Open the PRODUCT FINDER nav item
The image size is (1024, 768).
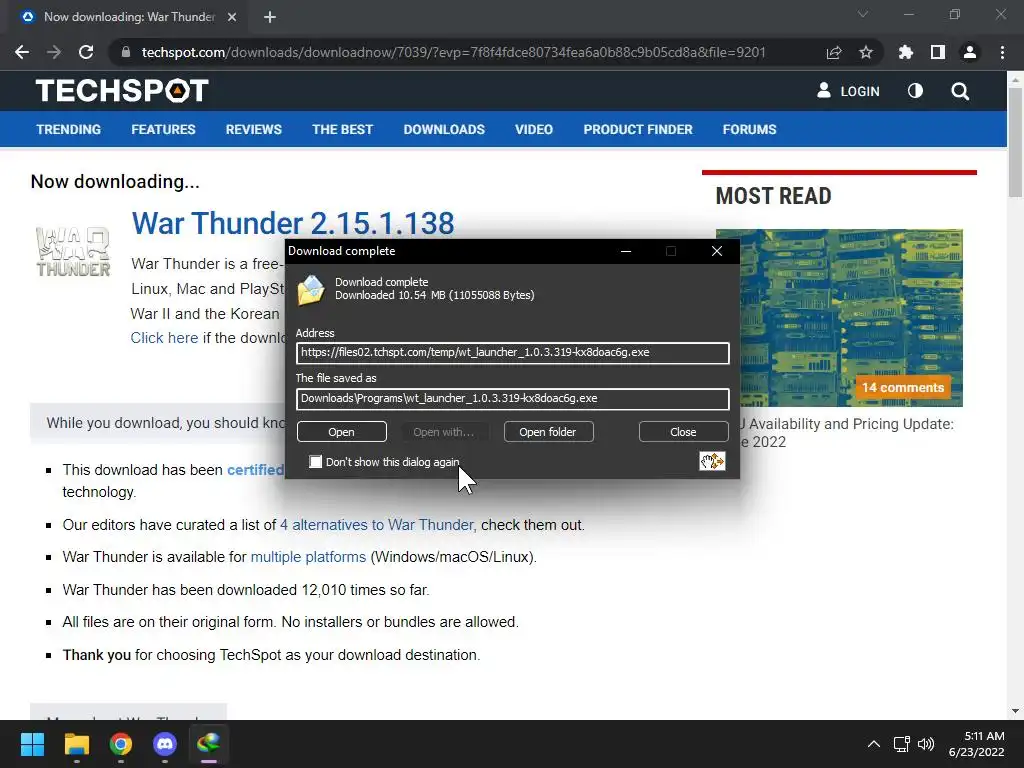pos(638,129)
